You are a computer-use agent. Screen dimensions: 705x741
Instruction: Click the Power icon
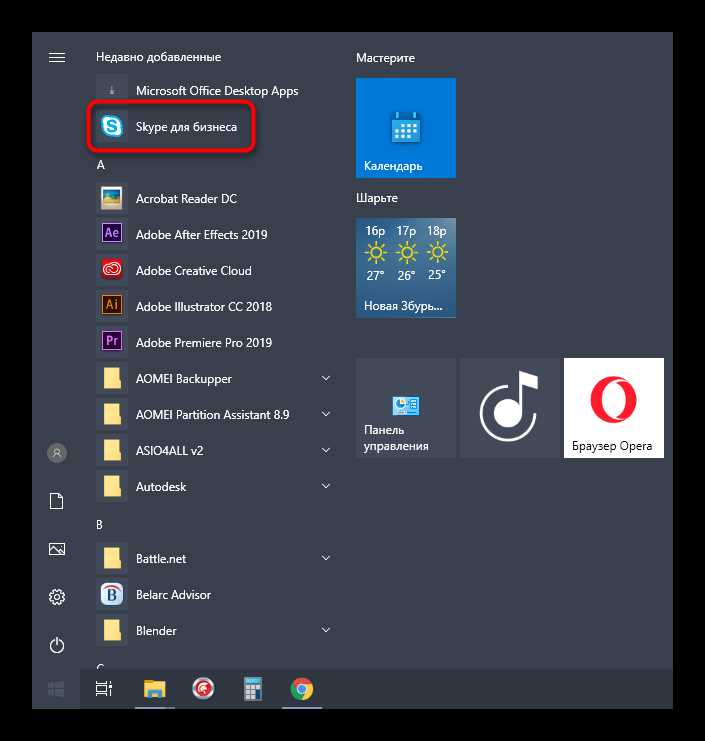click(x=57, y=645)
